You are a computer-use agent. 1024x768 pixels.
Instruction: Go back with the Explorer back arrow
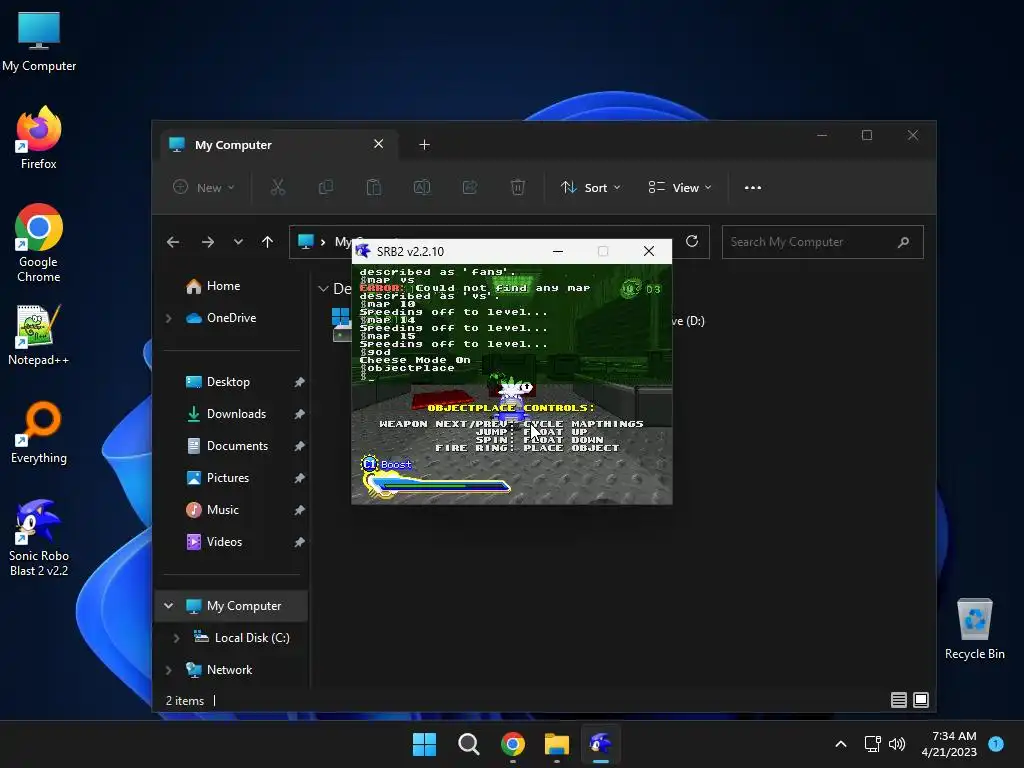173,242
